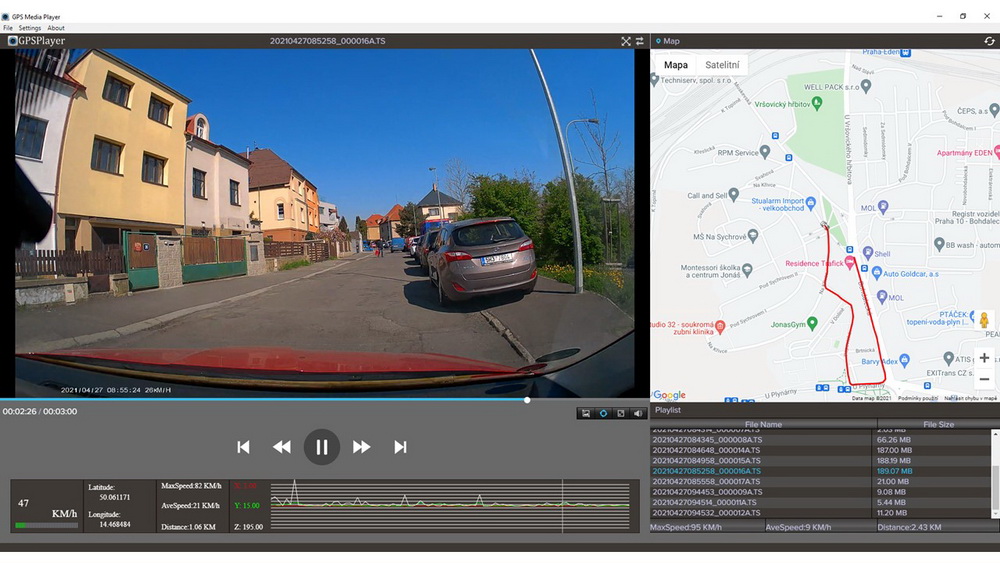Select file 20210427094453_000009A.TS
This screenshot has height=563, width=1000.
pyautogui.click(x=707, y=492)
